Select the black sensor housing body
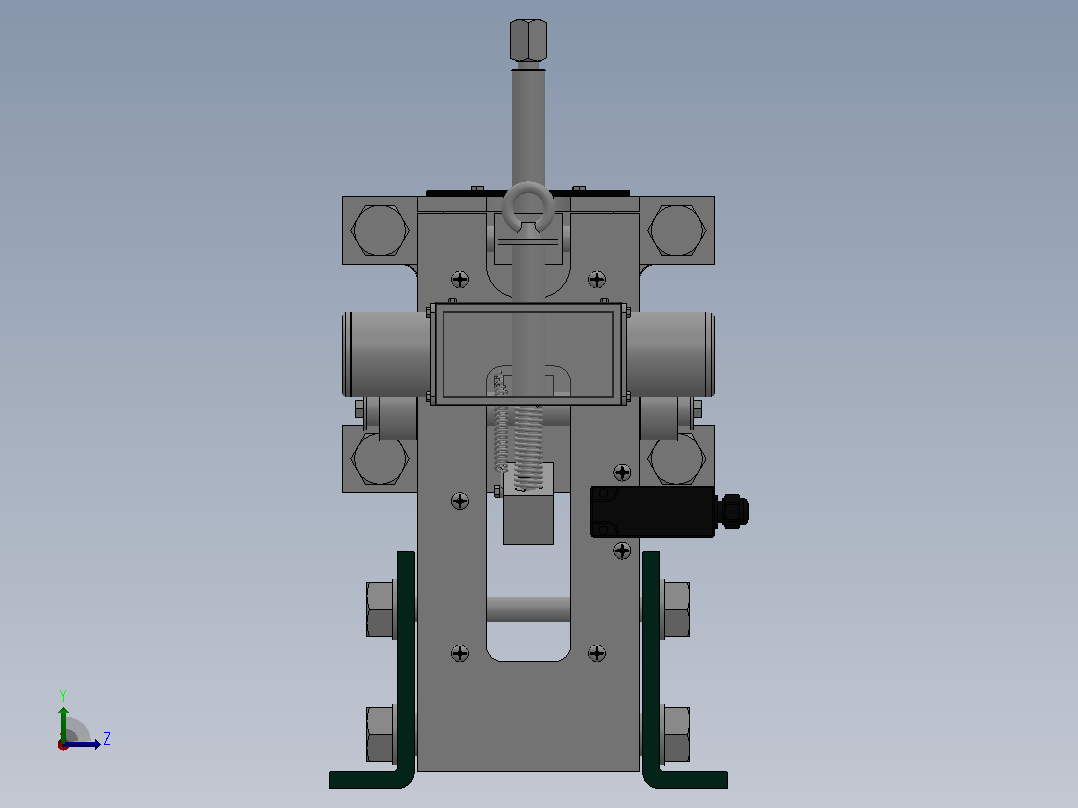 (x=652, y=512)
